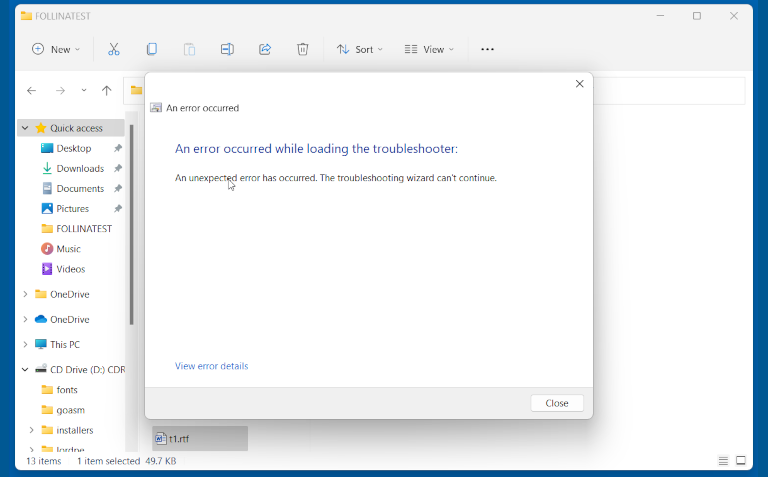768x477 pixels.
Task: Close the error dialog with X
Action: coord(579,84)
